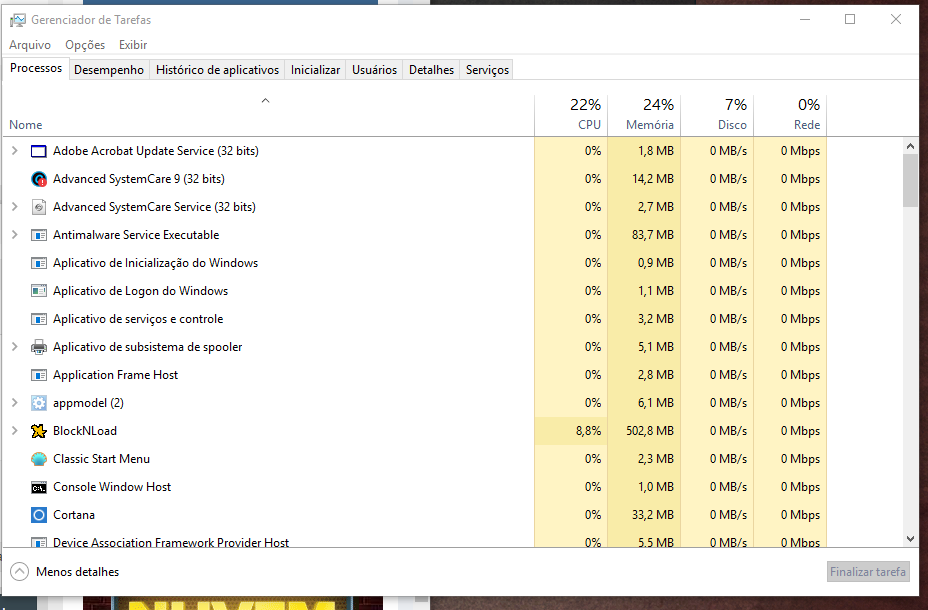Click the Advanced SystemCare 9 icon

coord(38,179)
